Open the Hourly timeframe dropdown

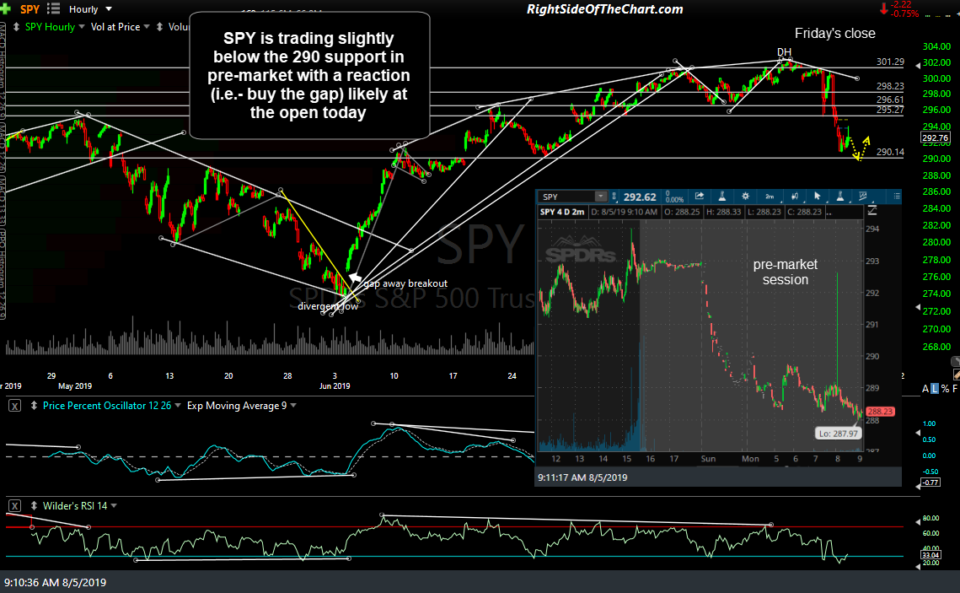pyautogui.click(x=90, y=10)
